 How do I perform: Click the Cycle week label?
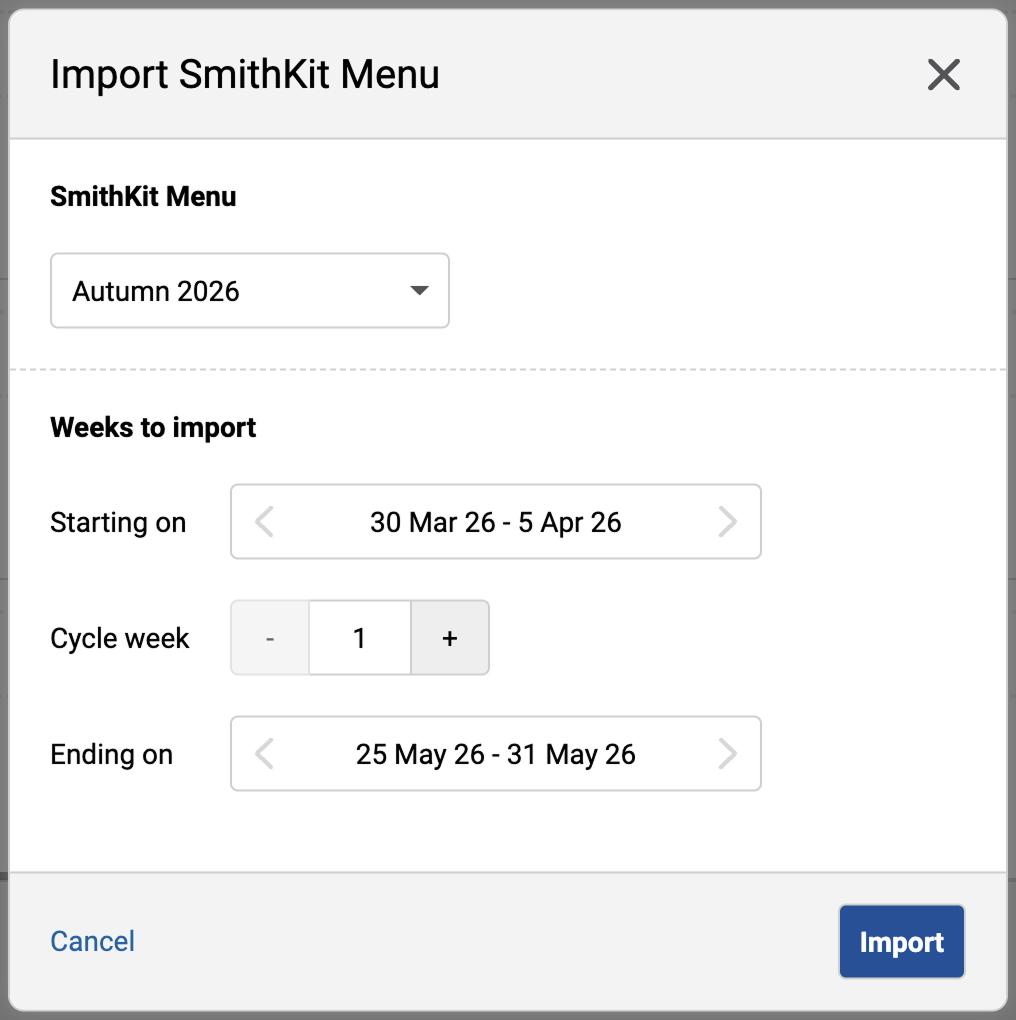(x=120, y=638)
